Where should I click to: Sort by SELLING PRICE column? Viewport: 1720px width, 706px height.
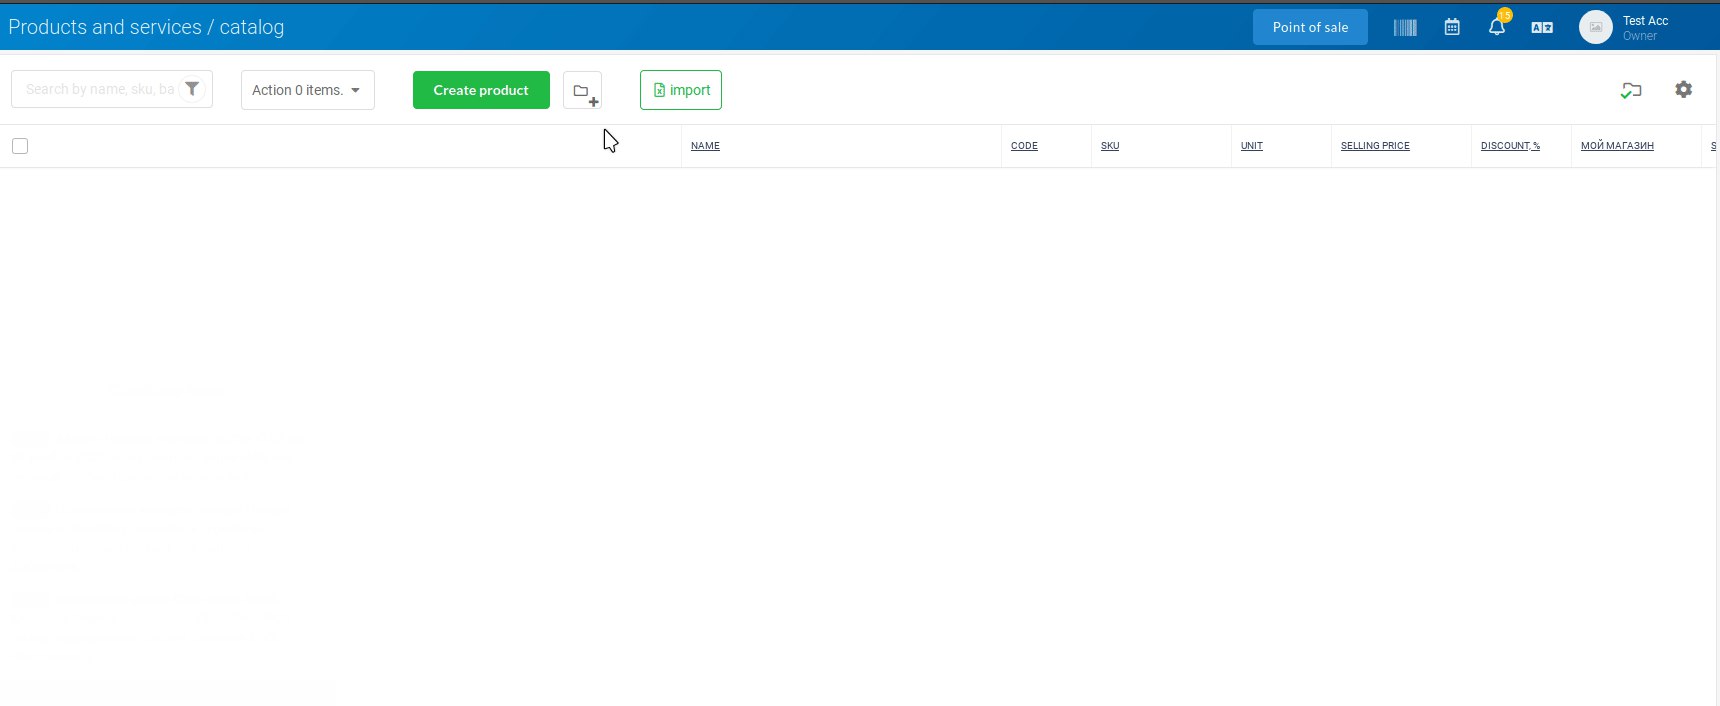click(x=1375, y=146)
